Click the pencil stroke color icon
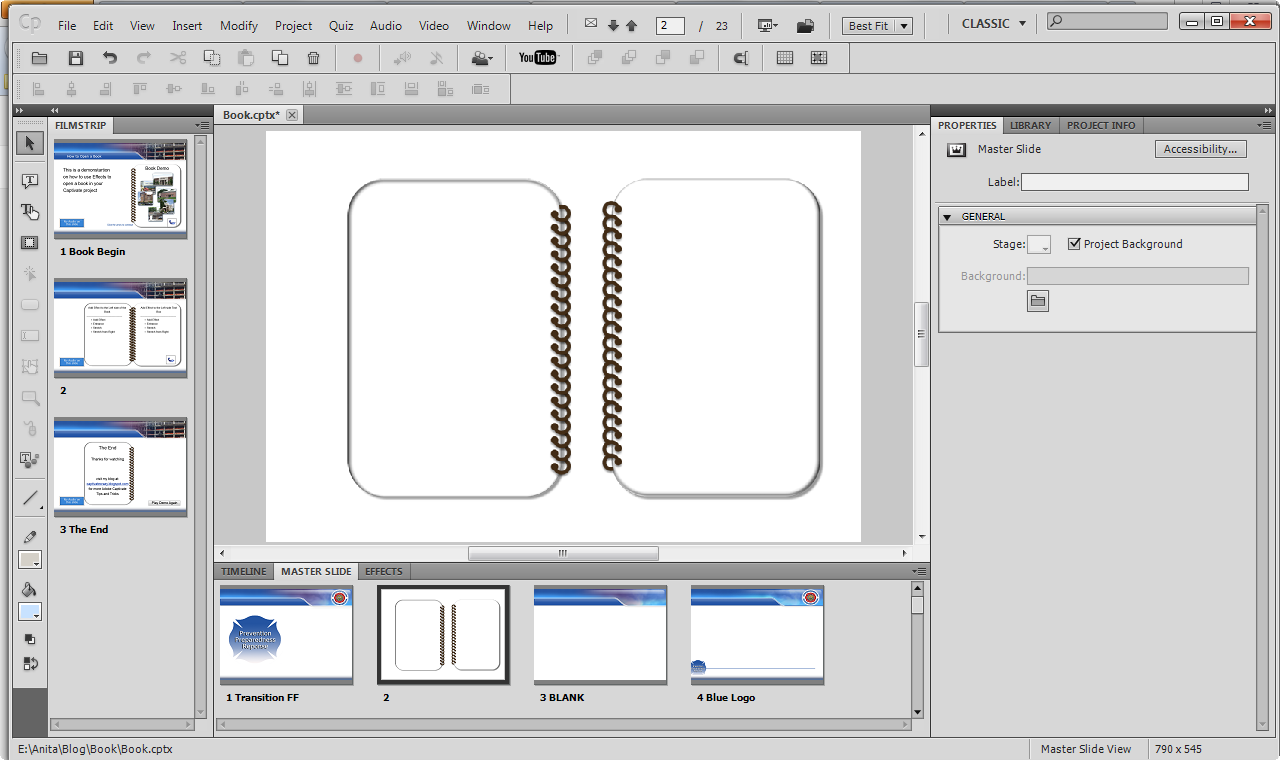This screenshot has height=760, width=1280. tap(30, 537)
